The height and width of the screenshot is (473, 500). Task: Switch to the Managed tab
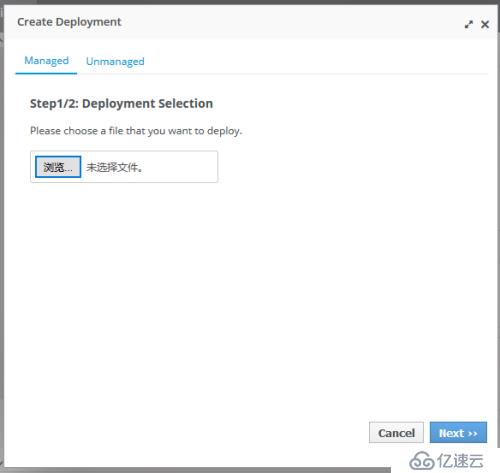click(46, 61)
